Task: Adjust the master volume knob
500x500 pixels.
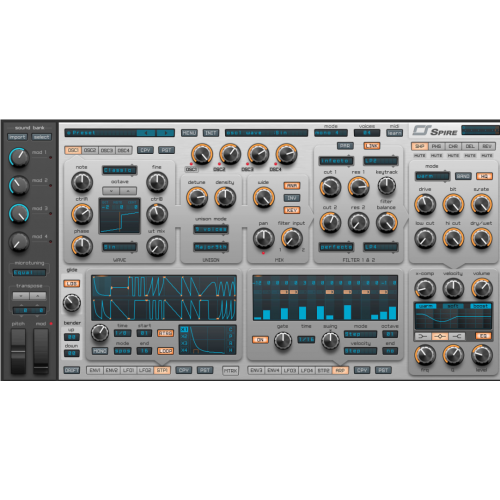Action: (x=482, y=288)
